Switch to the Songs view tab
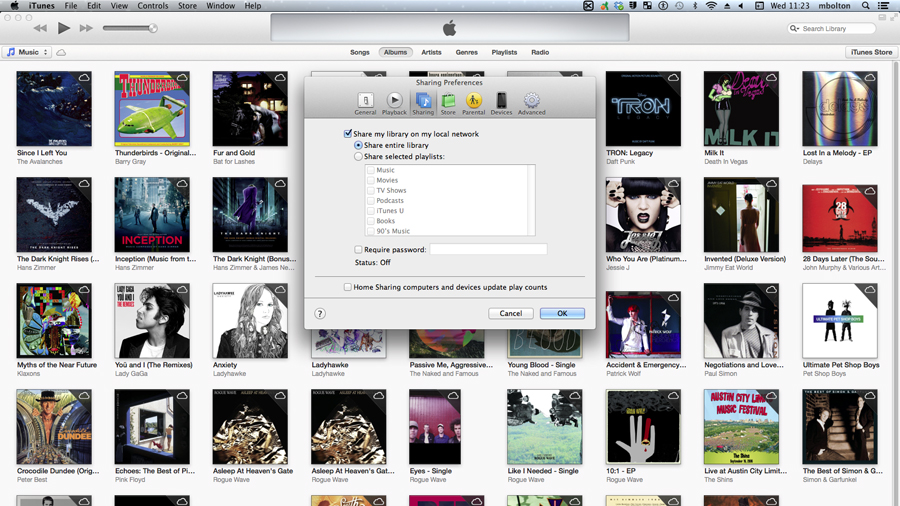The image size is (900, 506). tap(360, 52)
